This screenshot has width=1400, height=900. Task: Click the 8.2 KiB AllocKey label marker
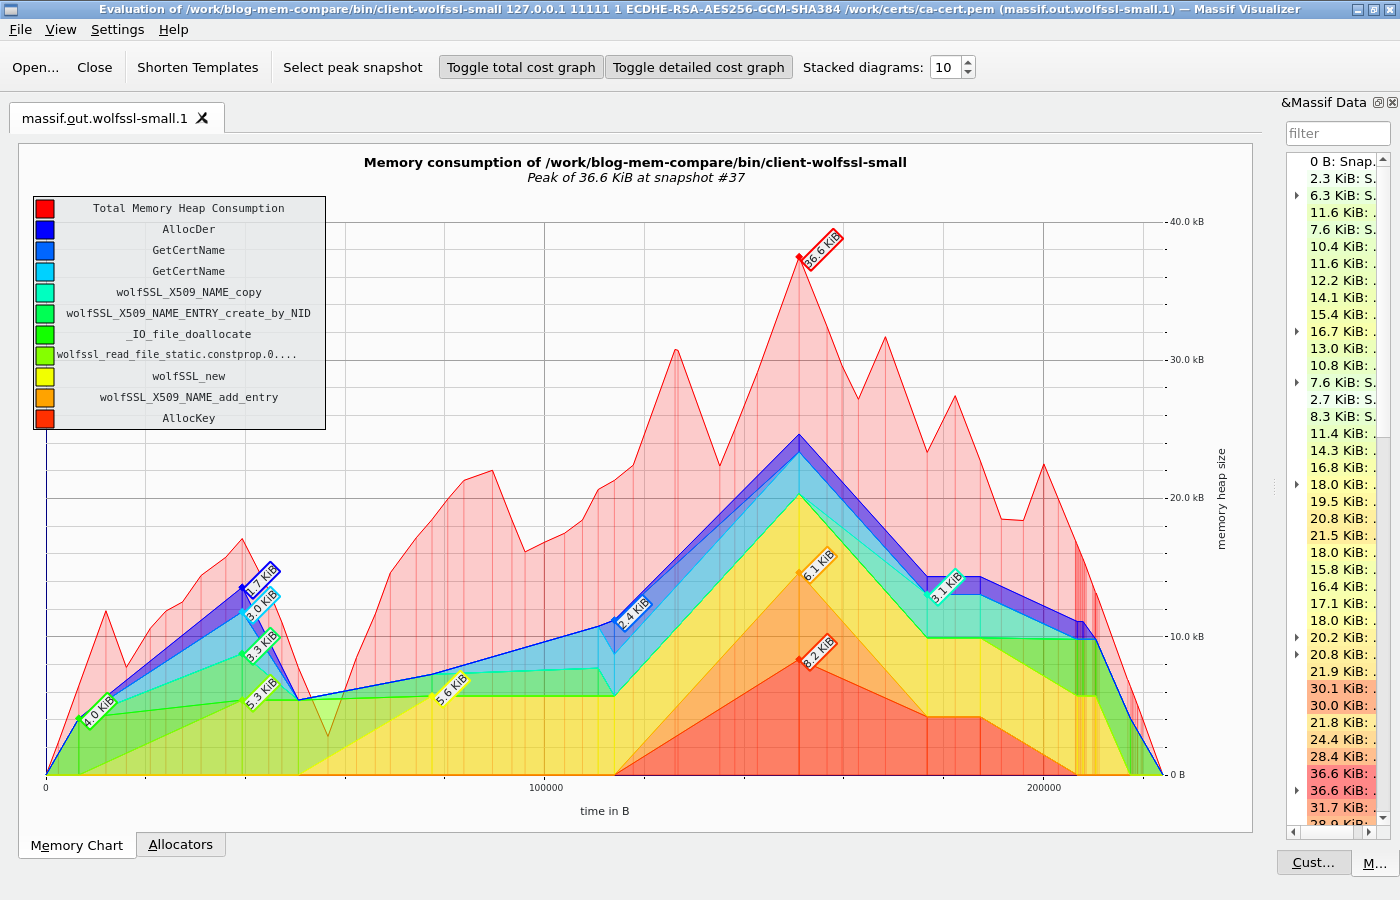pos(819,652)
